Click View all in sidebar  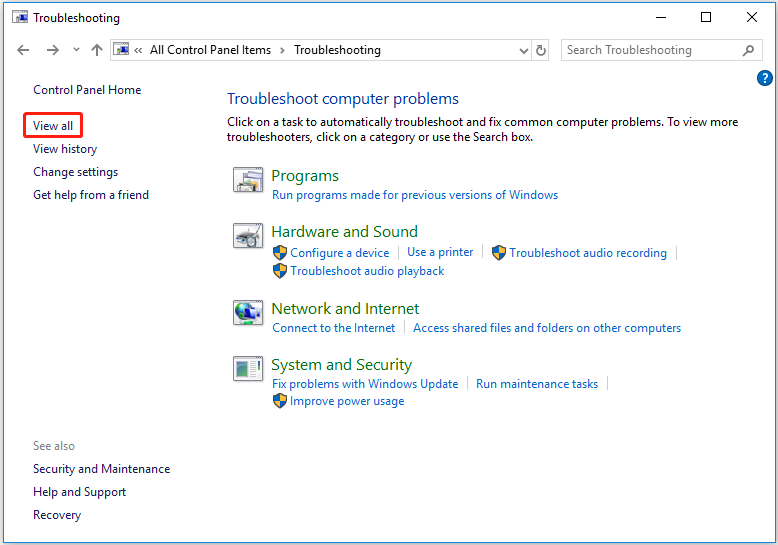coord(53,126)
